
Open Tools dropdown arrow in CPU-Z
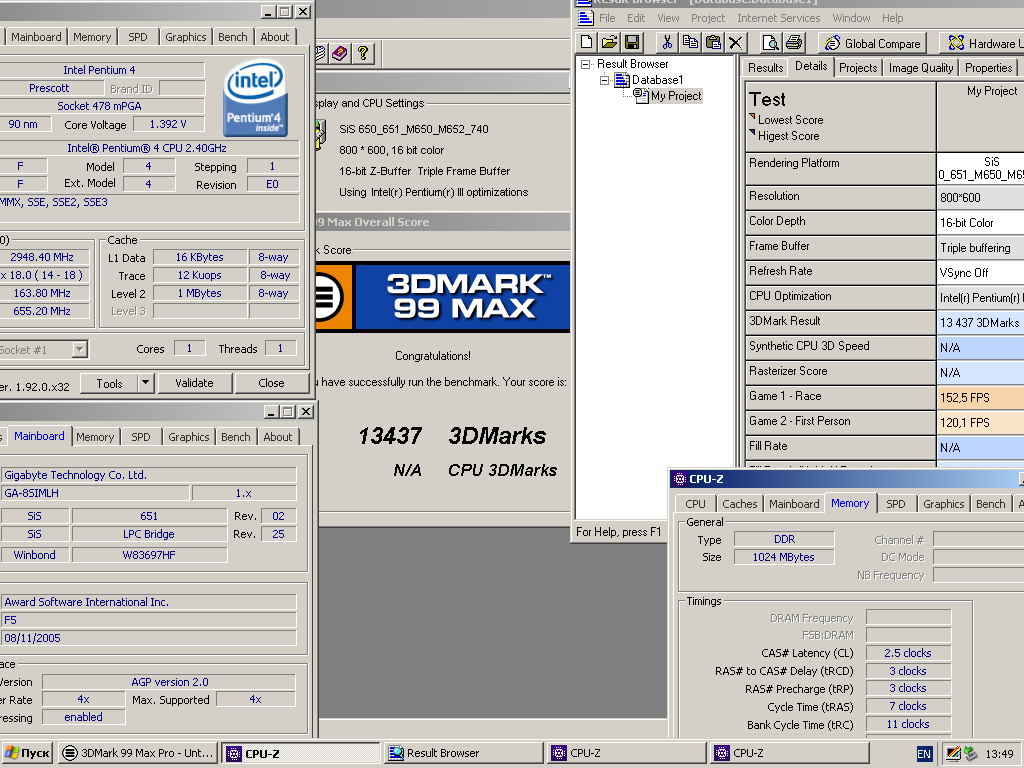[x=146, y=383]
